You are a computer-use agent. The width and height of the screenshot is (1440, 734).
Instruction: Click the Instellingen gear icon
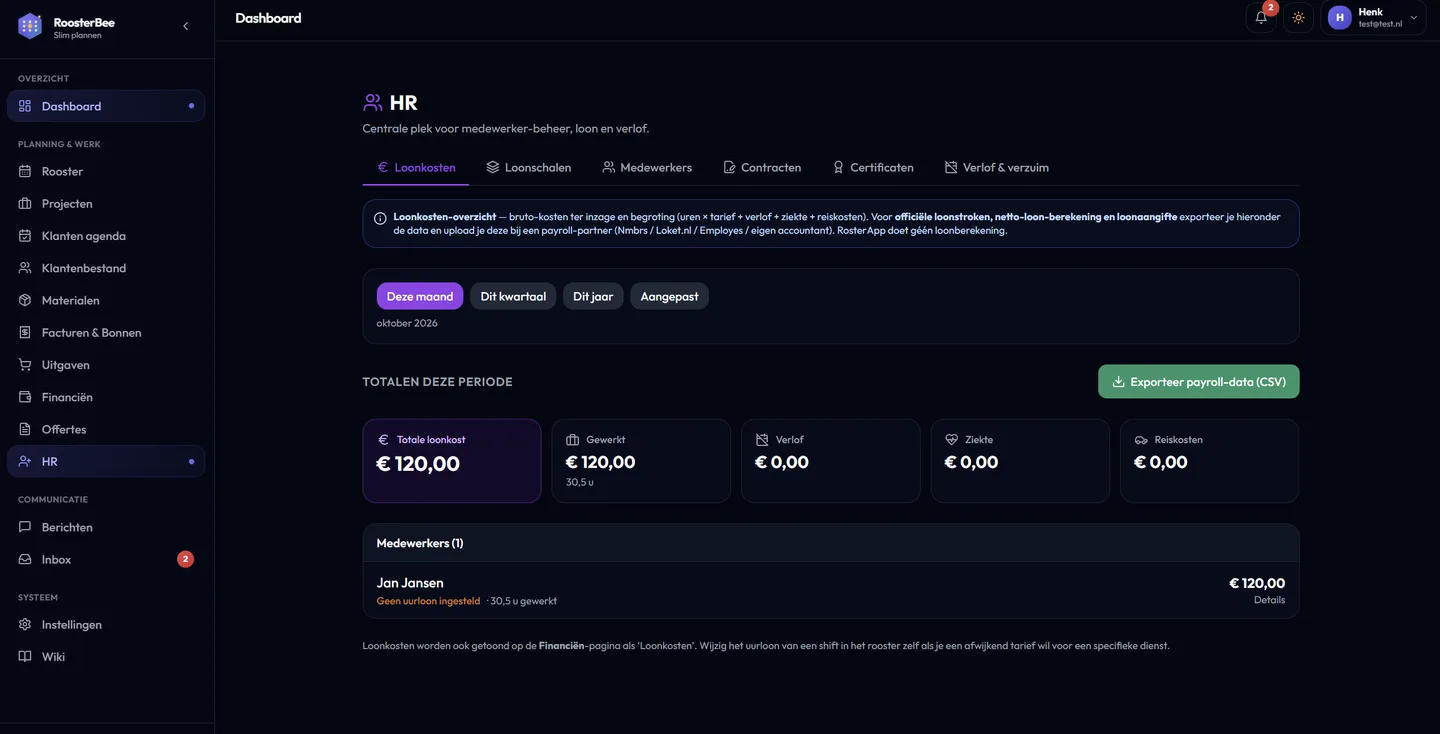click(25, 624)
